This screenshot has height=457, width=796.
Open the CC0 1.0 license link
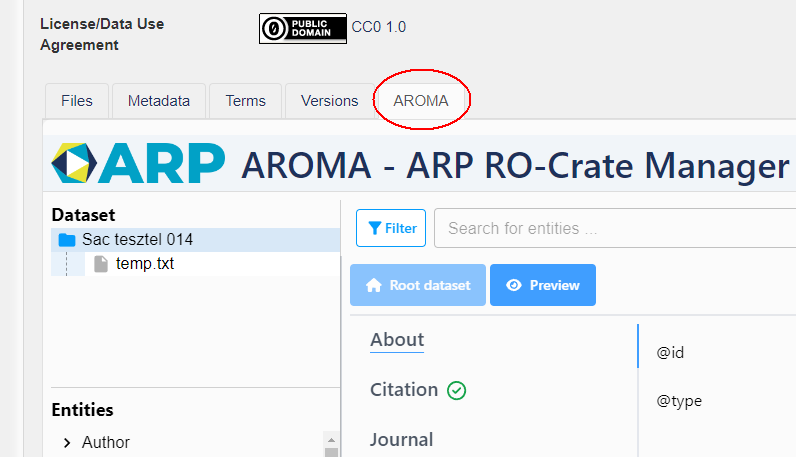point(378,27)
